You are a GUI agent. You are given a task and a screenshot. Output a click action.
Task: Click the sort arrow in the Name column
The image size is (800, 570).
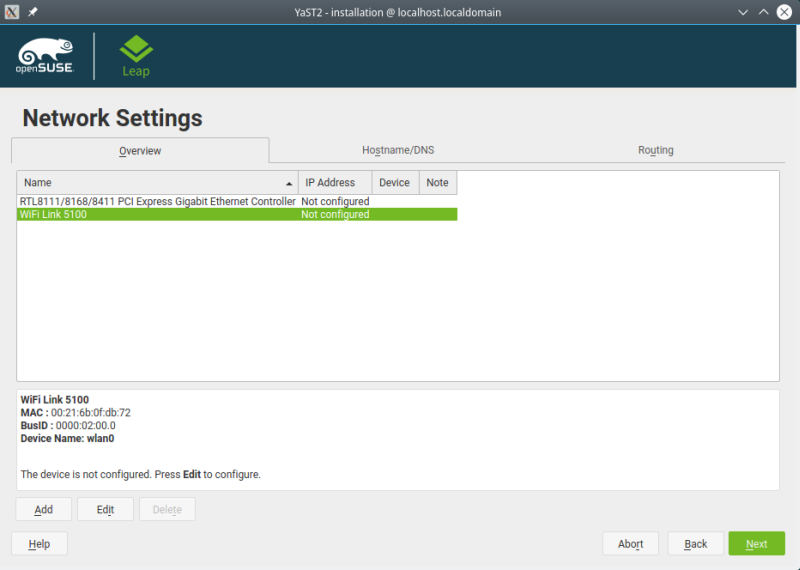pos(289,183)
